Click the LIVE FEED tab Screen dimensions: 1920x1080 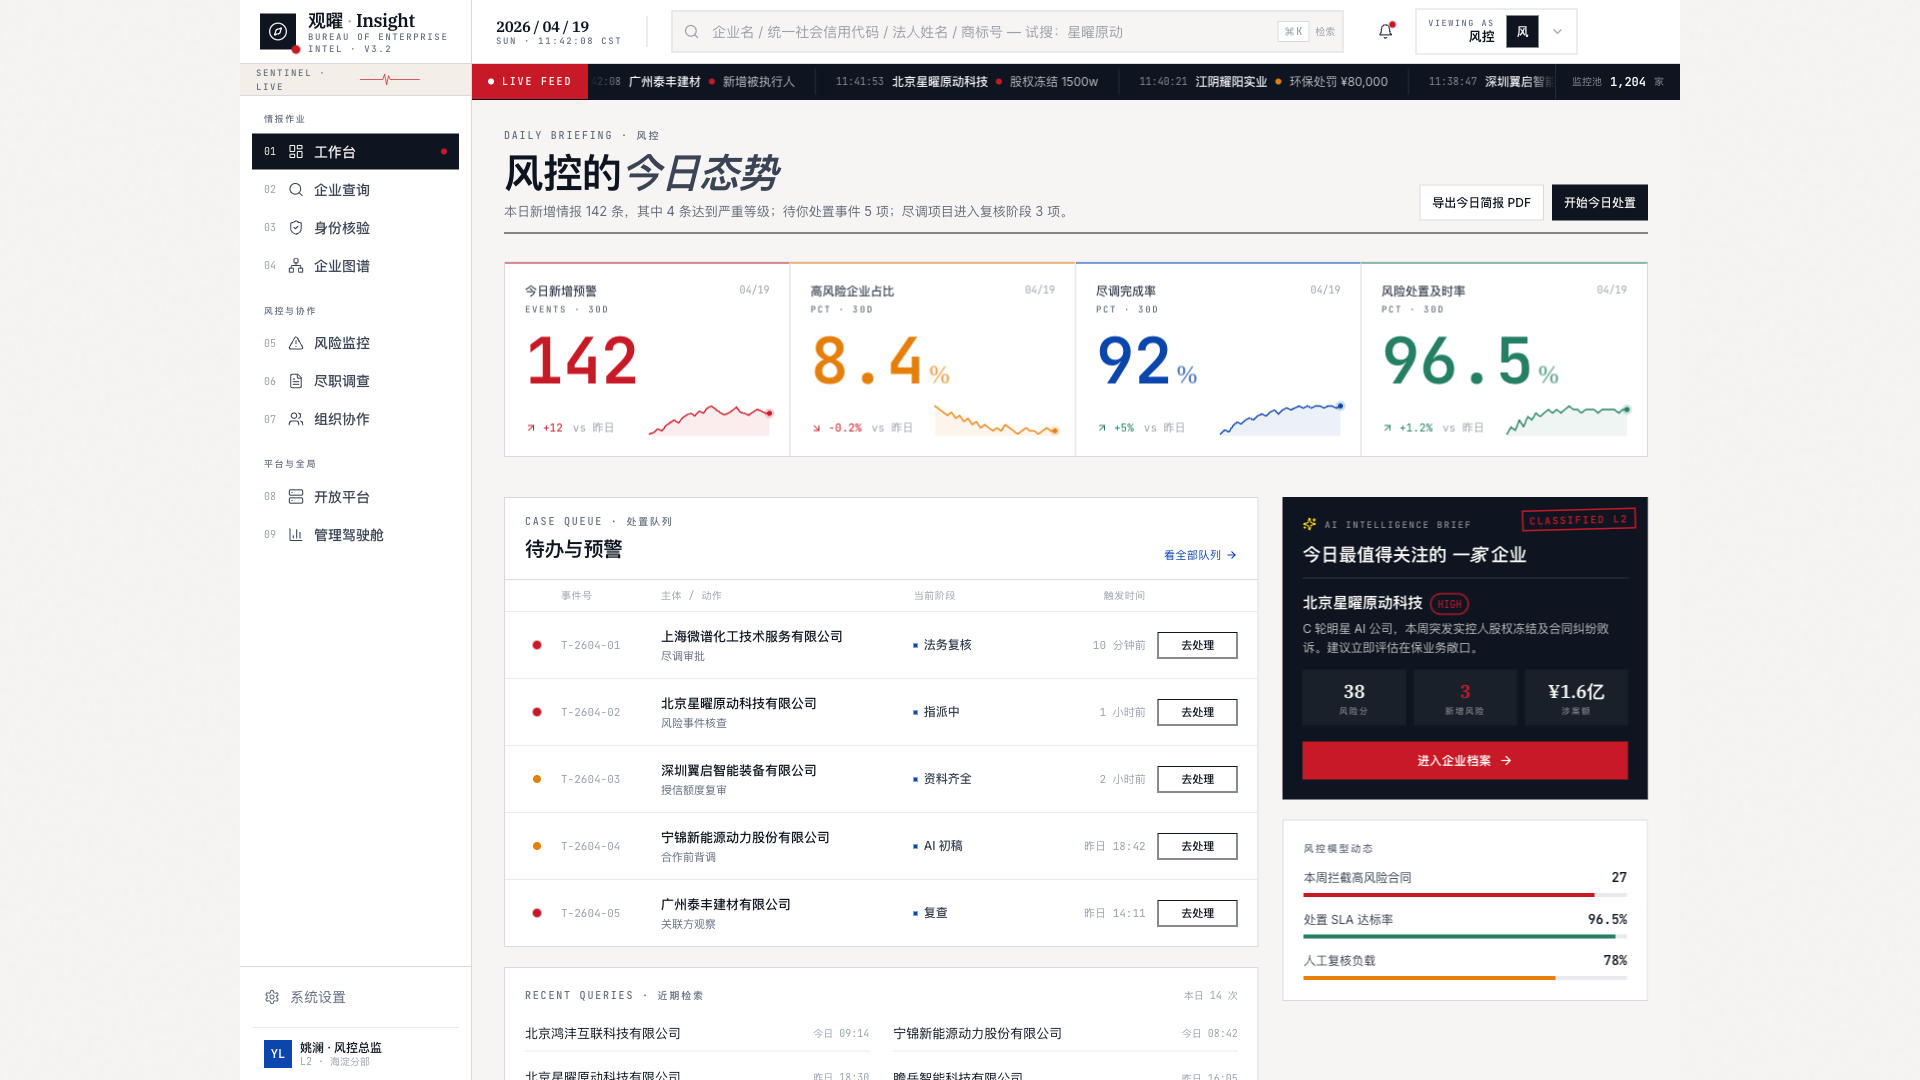[529, 81]
